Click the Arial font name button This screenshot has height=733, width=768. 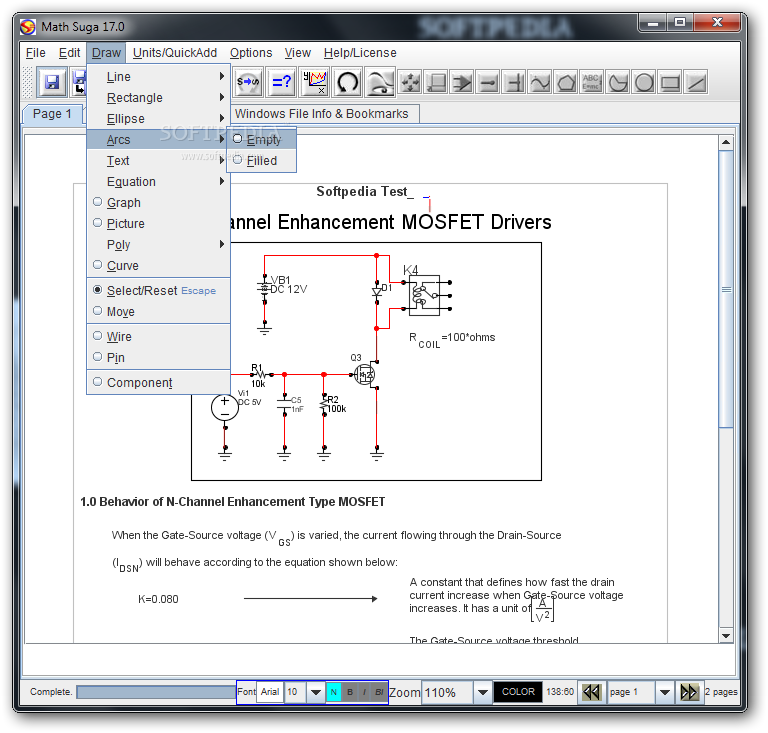(270, 692)
